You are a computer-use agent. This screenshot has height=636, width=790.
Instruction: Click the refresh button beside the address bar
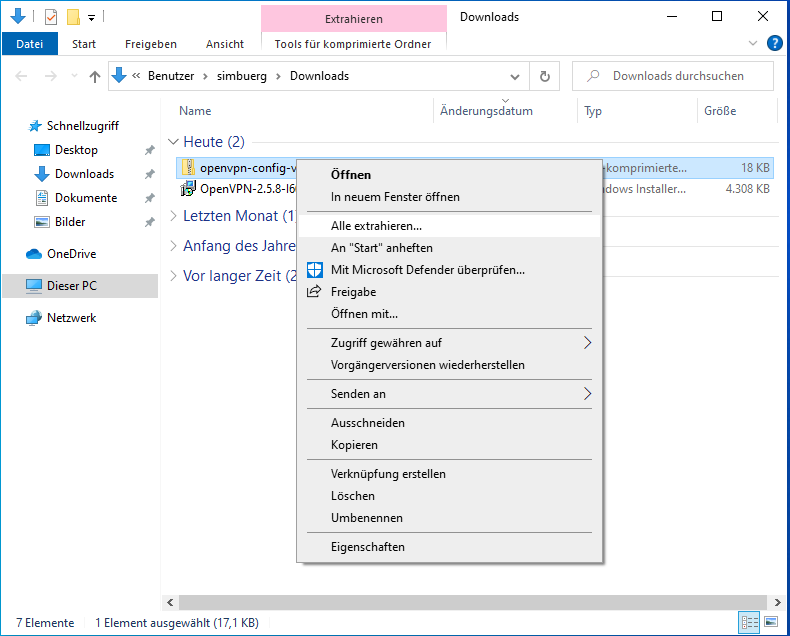(544, 76)
